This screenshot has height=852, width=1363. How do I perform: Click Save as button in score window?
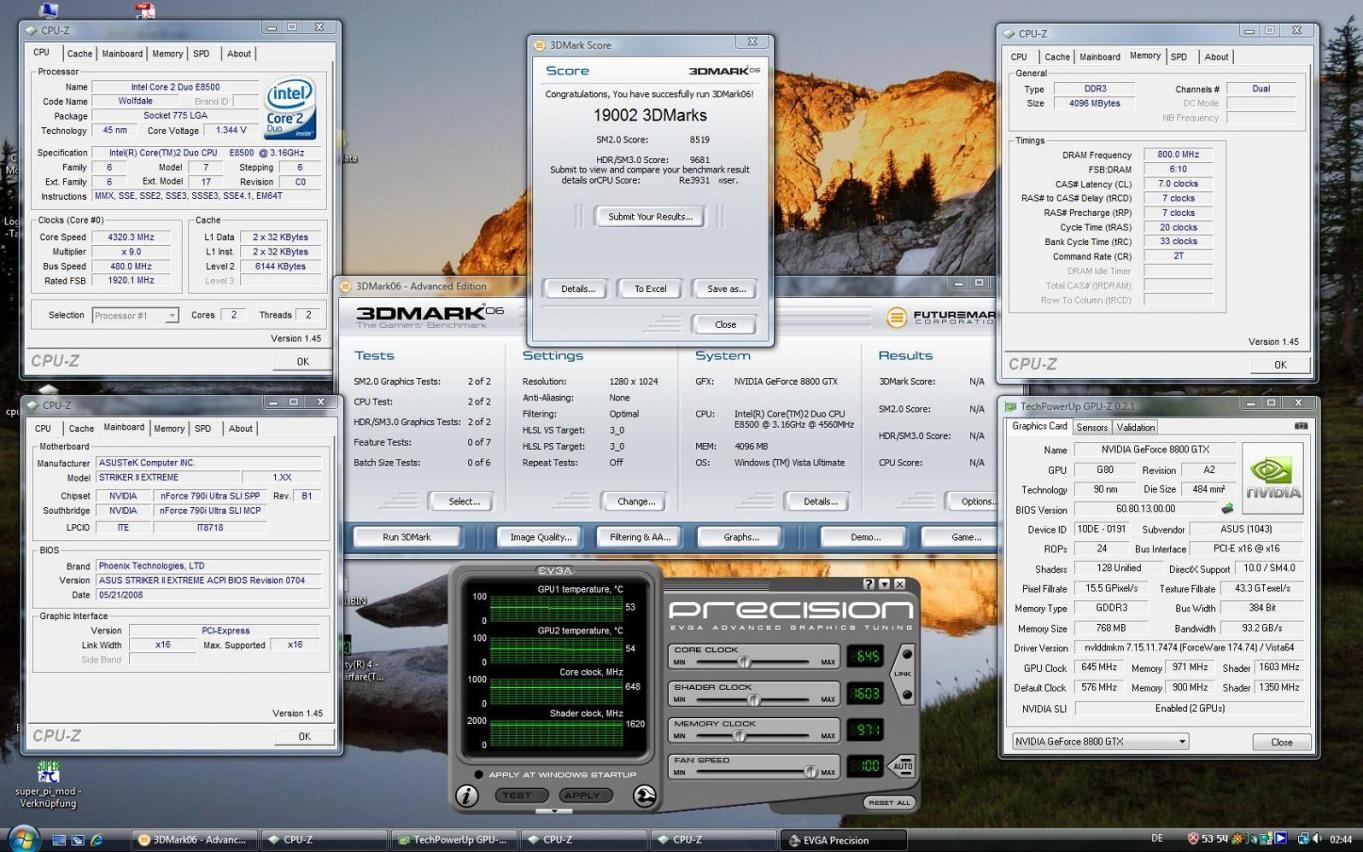[726, 289]
